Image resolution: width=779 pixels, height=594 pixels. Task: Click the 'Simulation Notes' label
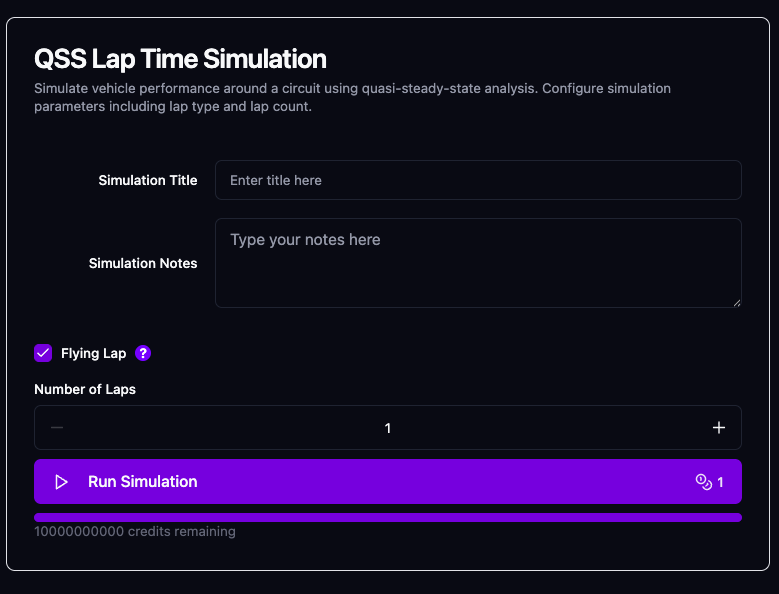(x=143, y=263)
